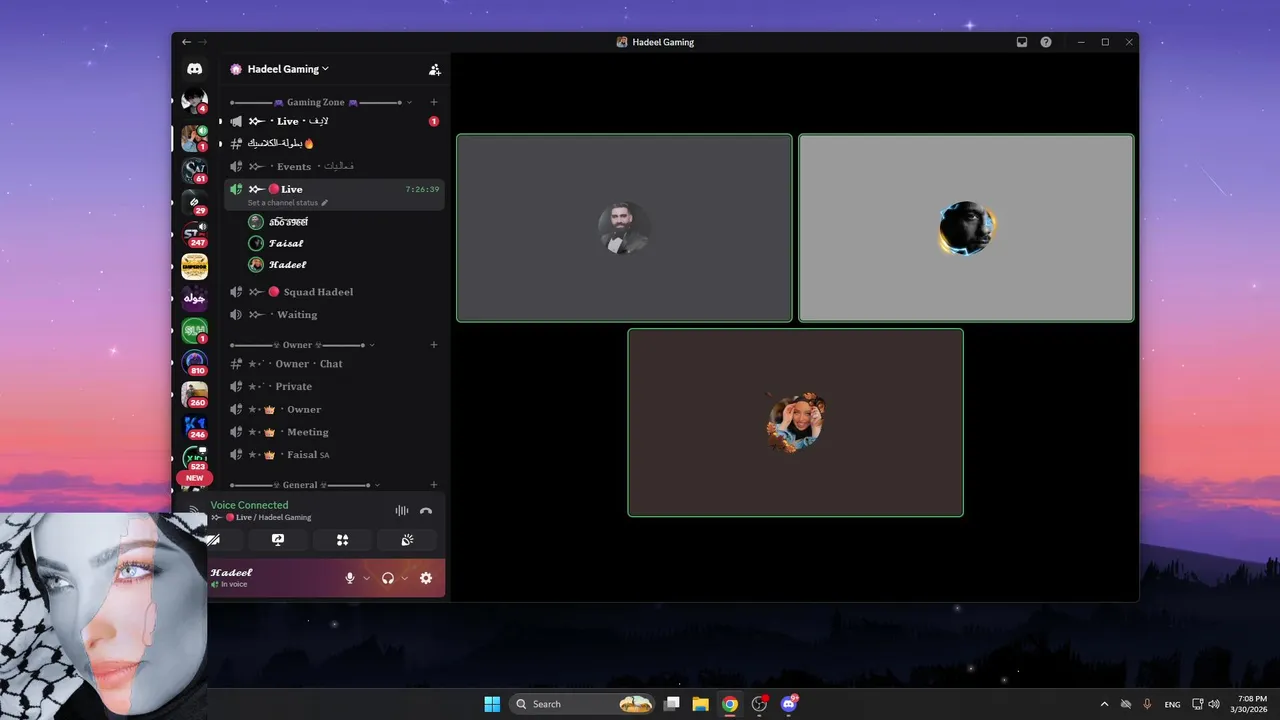Open microphone input options chevron
Screen dimensions: 1280x720
(366, 578)
